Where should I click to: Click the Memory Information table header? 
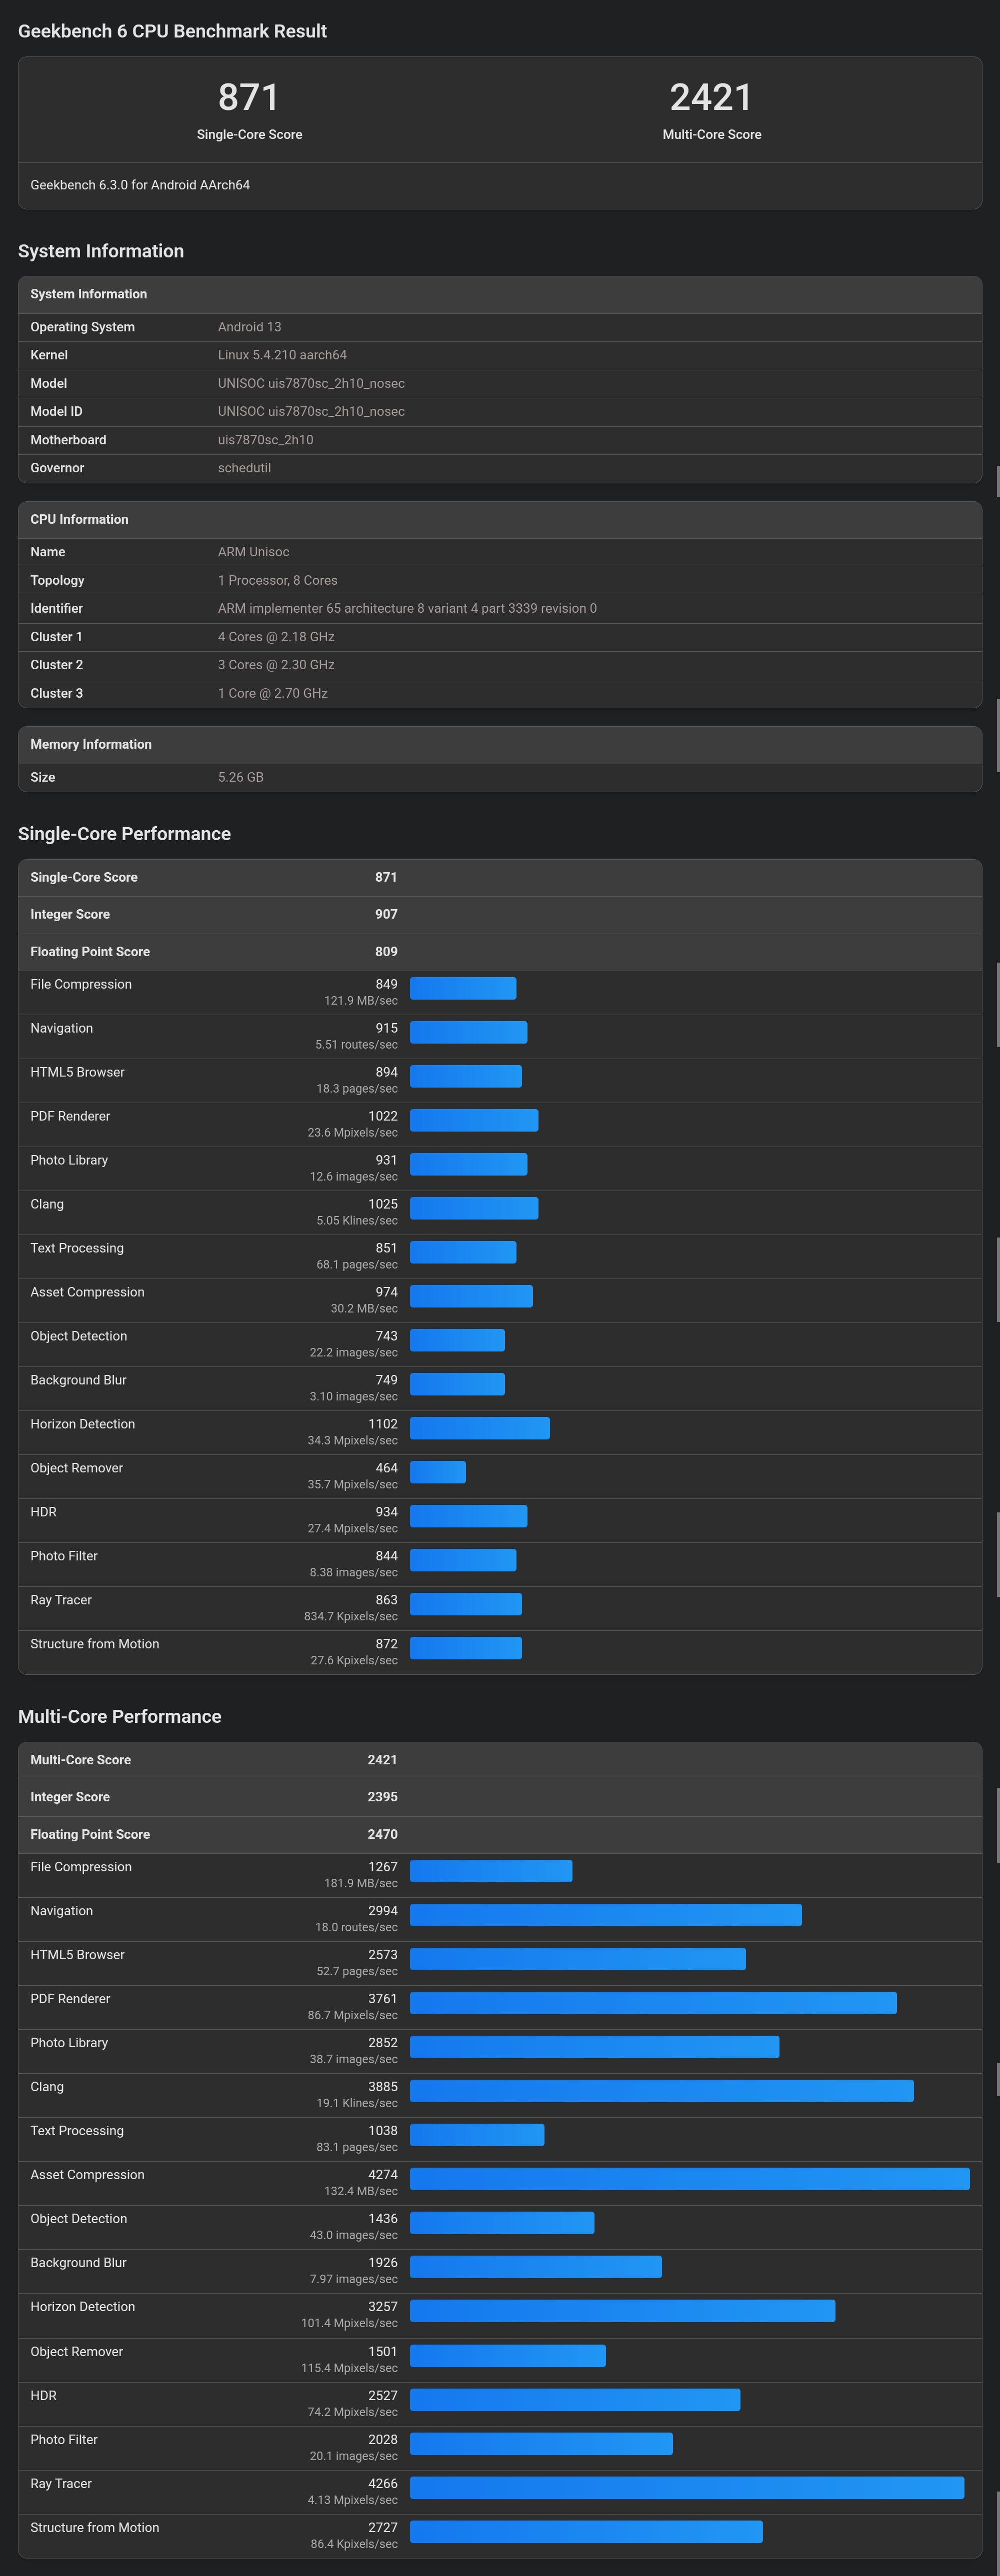click(x=500, y=745)
